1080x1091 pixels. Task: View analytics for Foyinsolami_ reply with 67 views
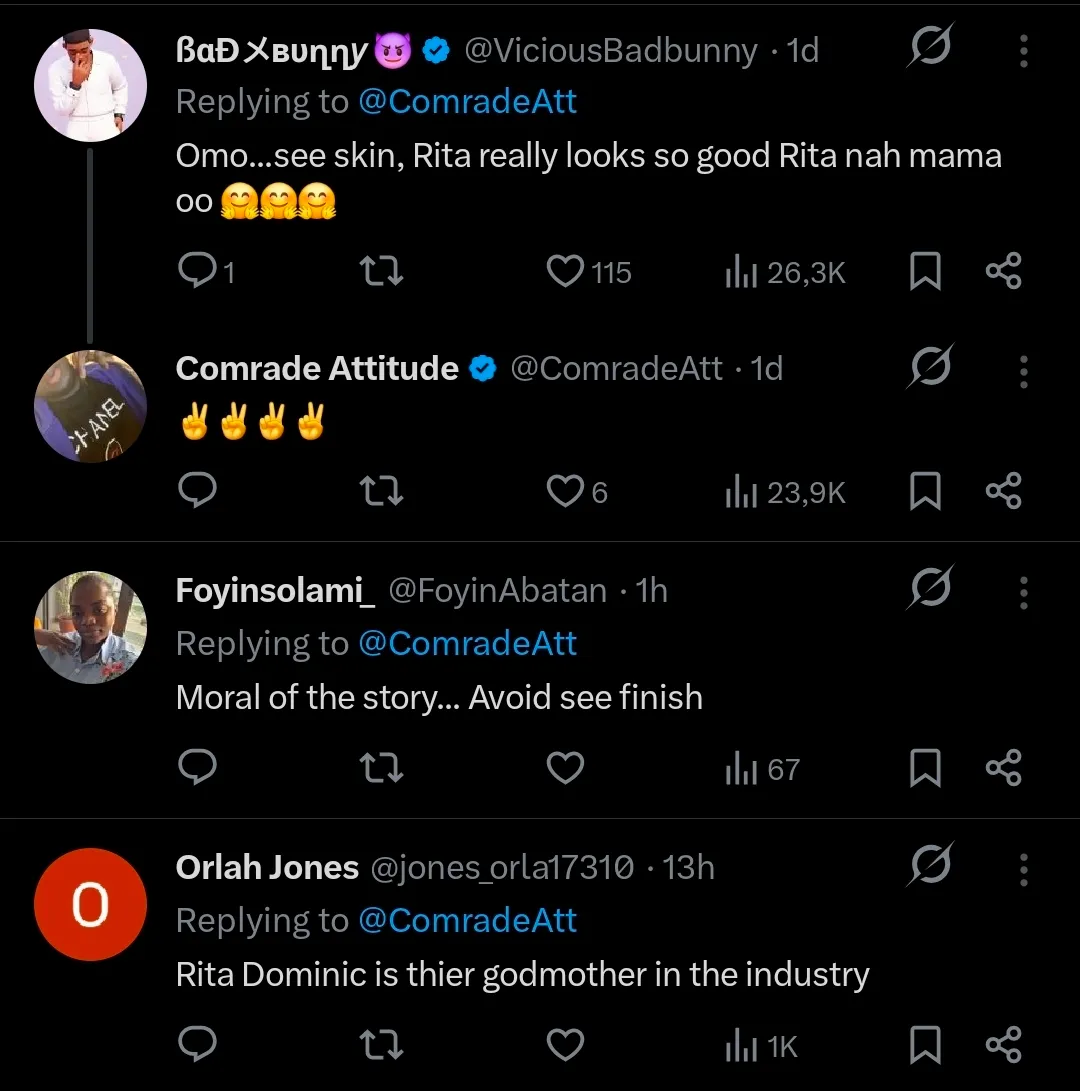click(x=762, y=769)
